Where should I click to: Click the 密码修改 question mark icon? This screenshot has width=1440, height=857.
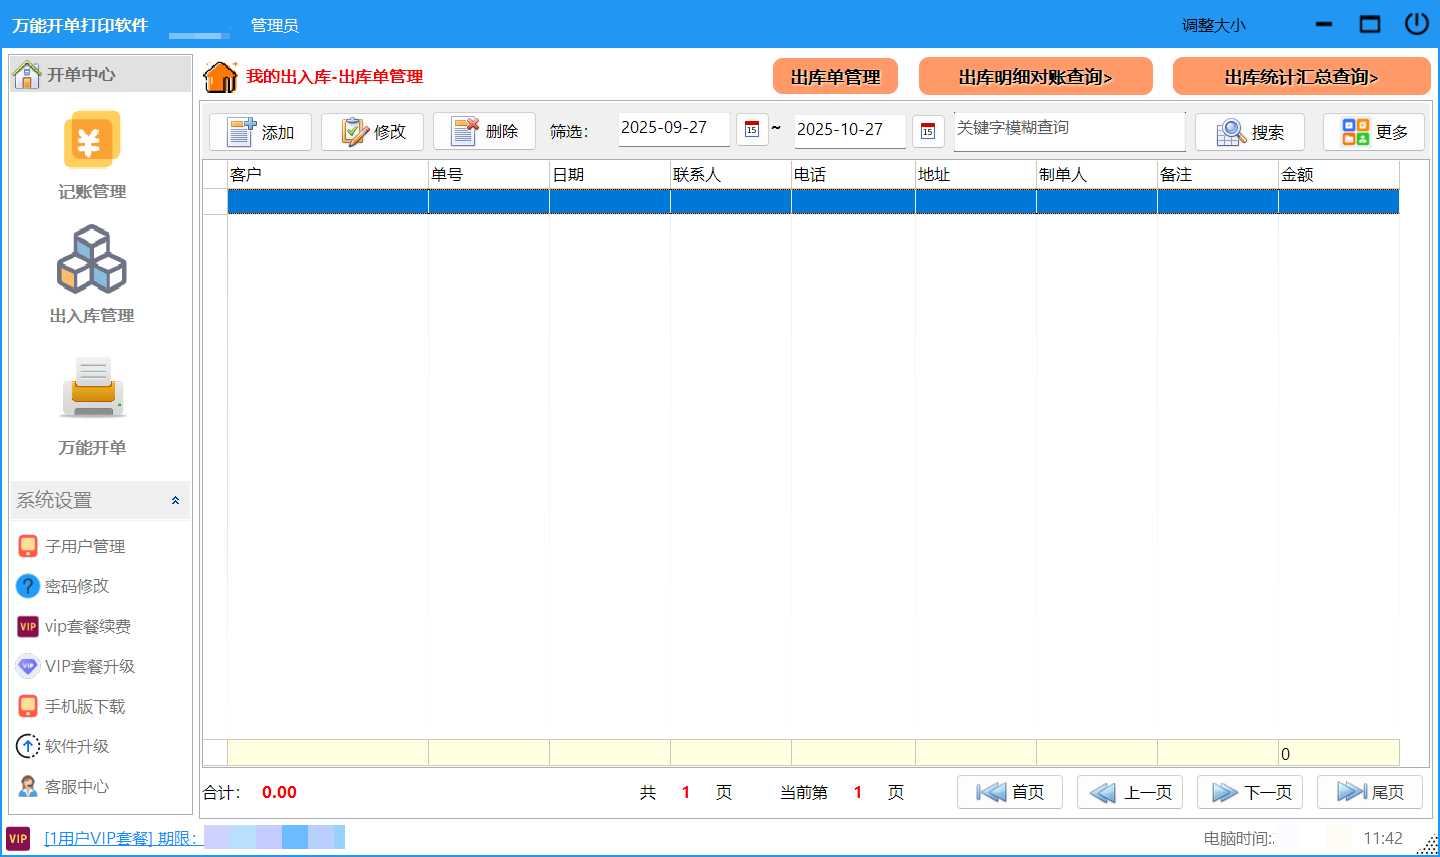[x=28, y=586]
